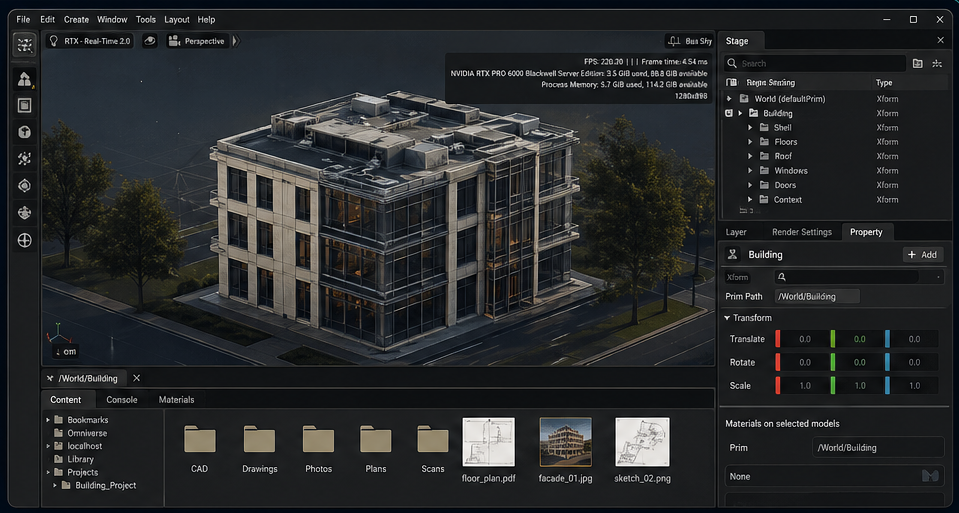Click the World prim icon in the Stage tree
The height and width of the screenshot is (513, 959).
(744, 98)
